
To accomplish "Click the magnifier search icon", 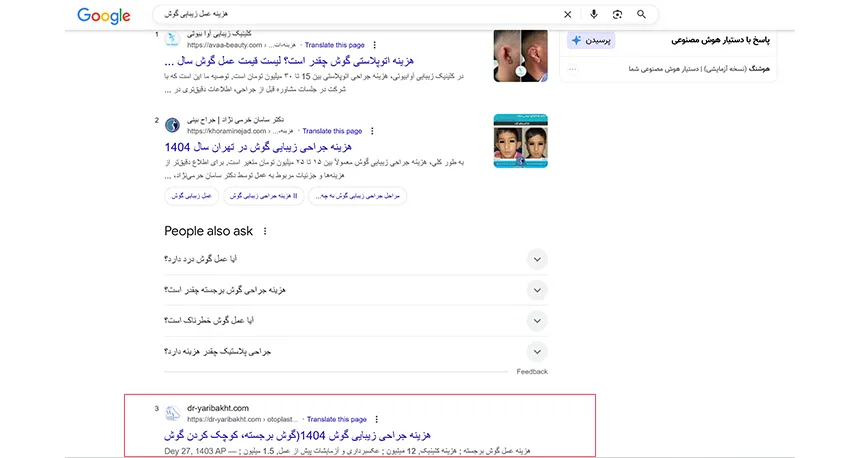I will 641,15.
